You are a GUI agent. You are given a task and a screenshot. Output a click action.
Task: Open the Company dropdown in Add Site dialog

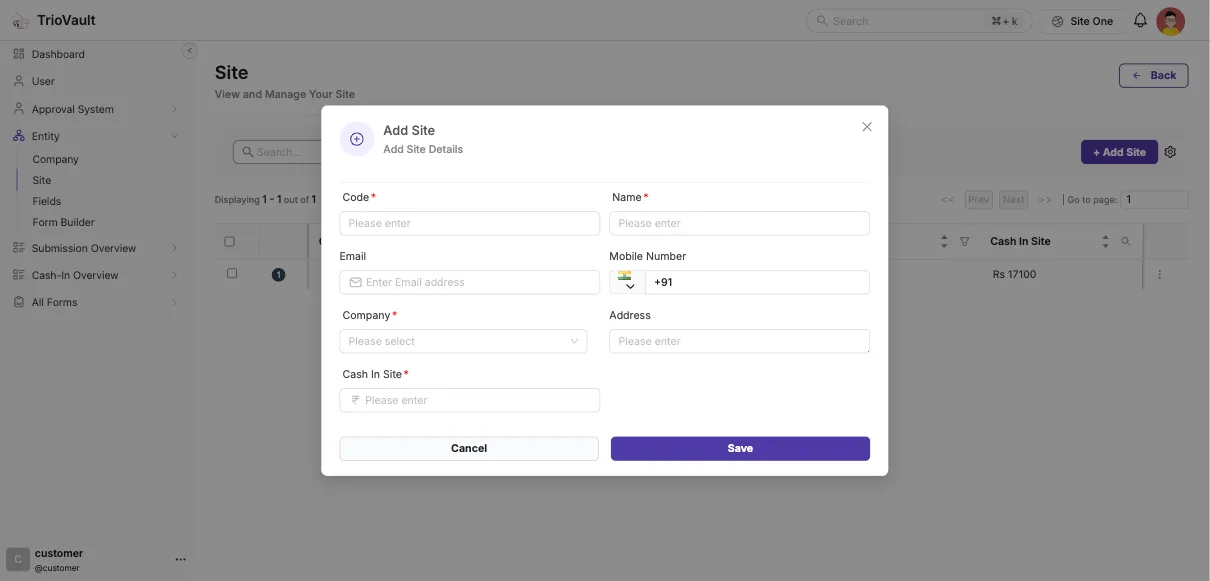click(462, 341)
